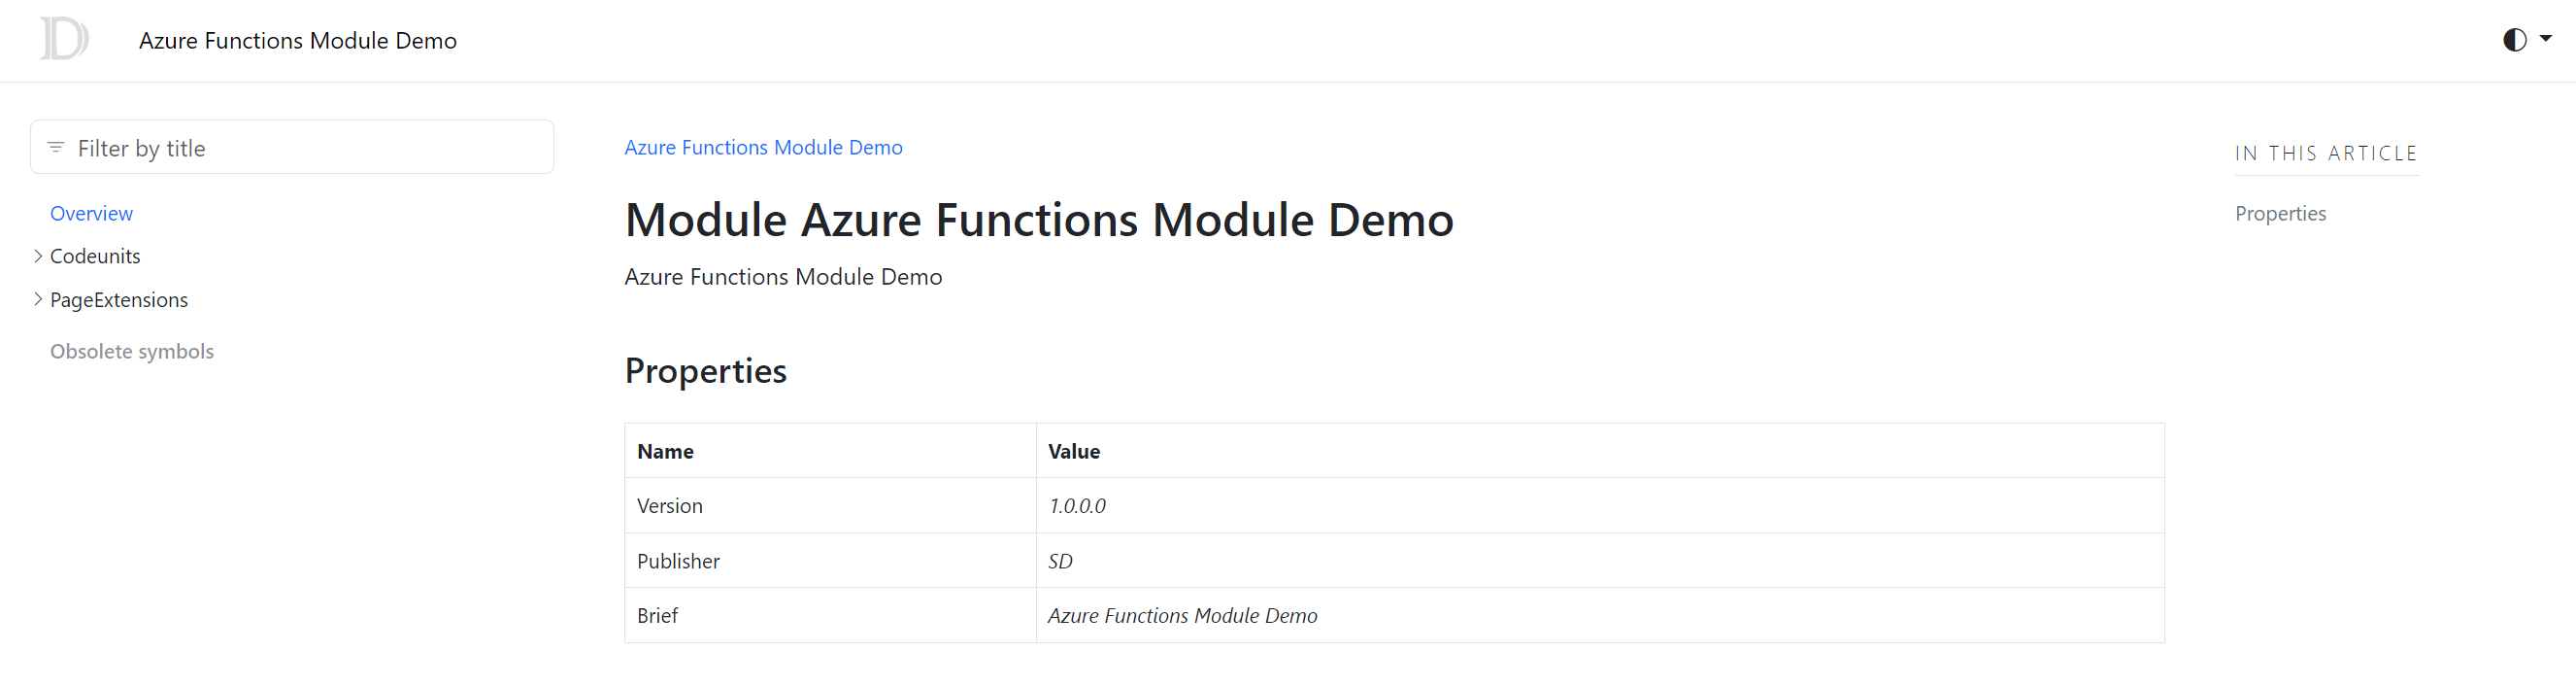The width and height of the screenshot is (2576, 686).
Task: Click the filter icon in the search box
Action: (x=56, y=148)
